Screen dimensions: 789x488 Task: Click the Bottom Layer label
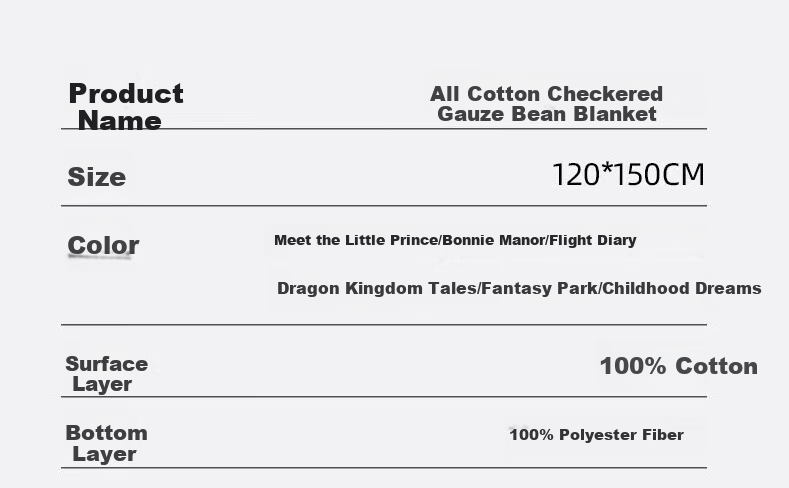(x=106, y=443)
